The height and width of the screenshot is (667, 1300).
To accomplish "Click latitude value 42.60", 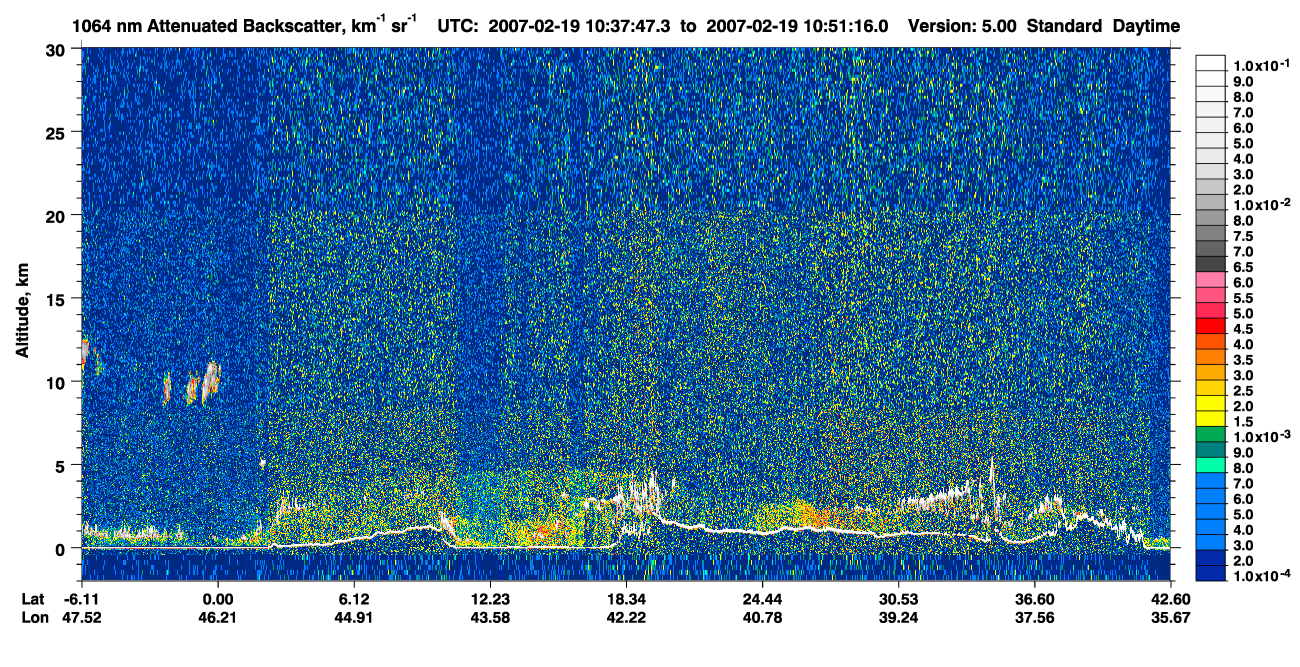I will pos(1170,598).
